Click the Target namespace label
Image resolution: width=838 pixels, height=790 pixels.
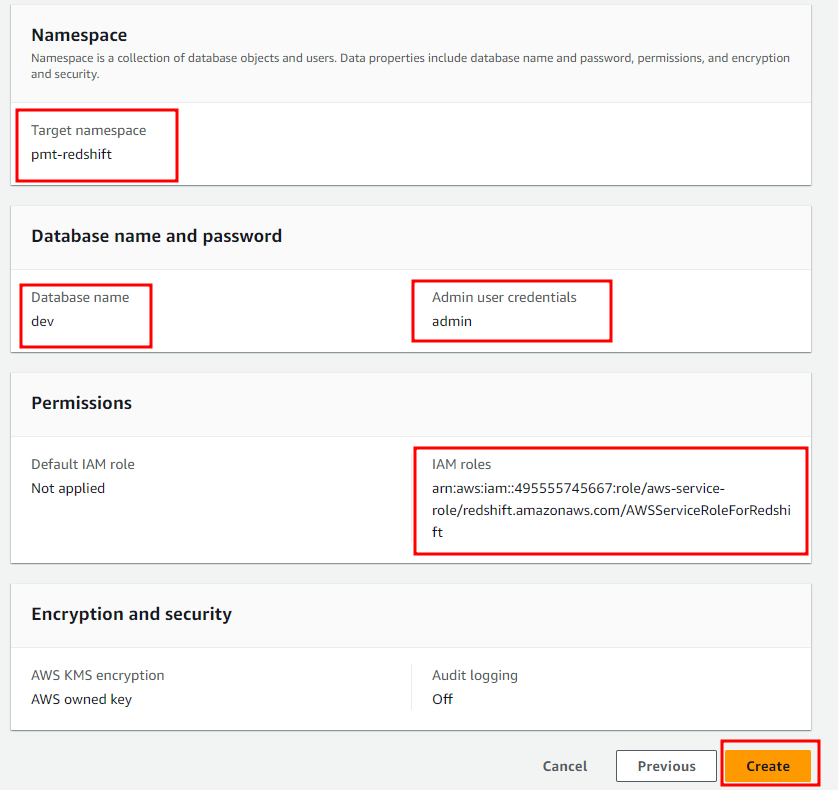(88, 130)
